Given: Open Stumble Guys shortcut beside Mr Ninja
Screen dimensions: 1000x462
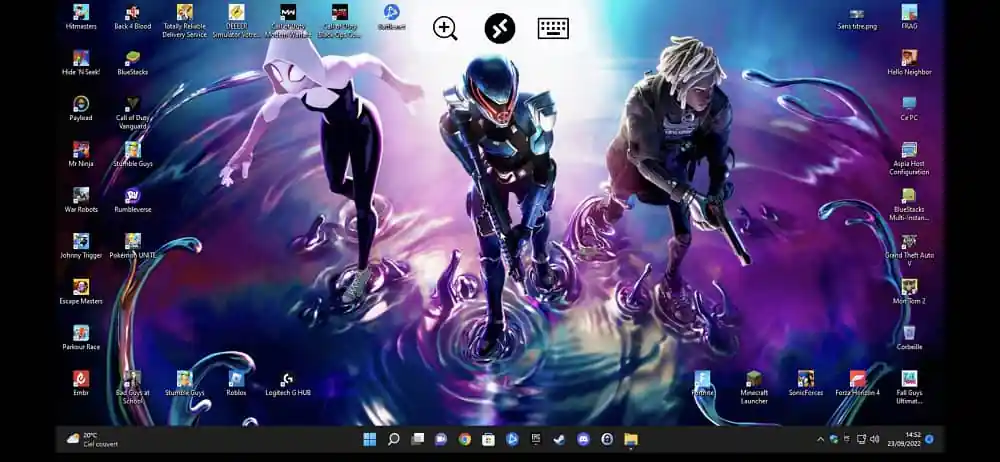Looking at the screenshot, I should click(133, 154).
